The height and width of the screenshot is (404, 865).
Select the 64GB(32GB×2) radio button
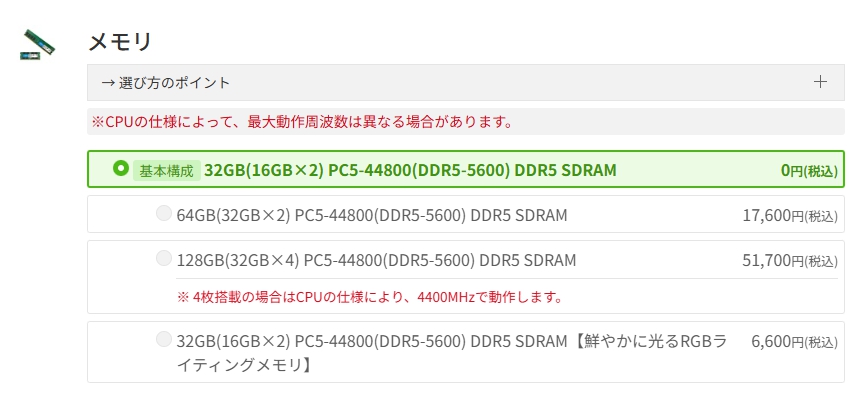coord(163,213)
